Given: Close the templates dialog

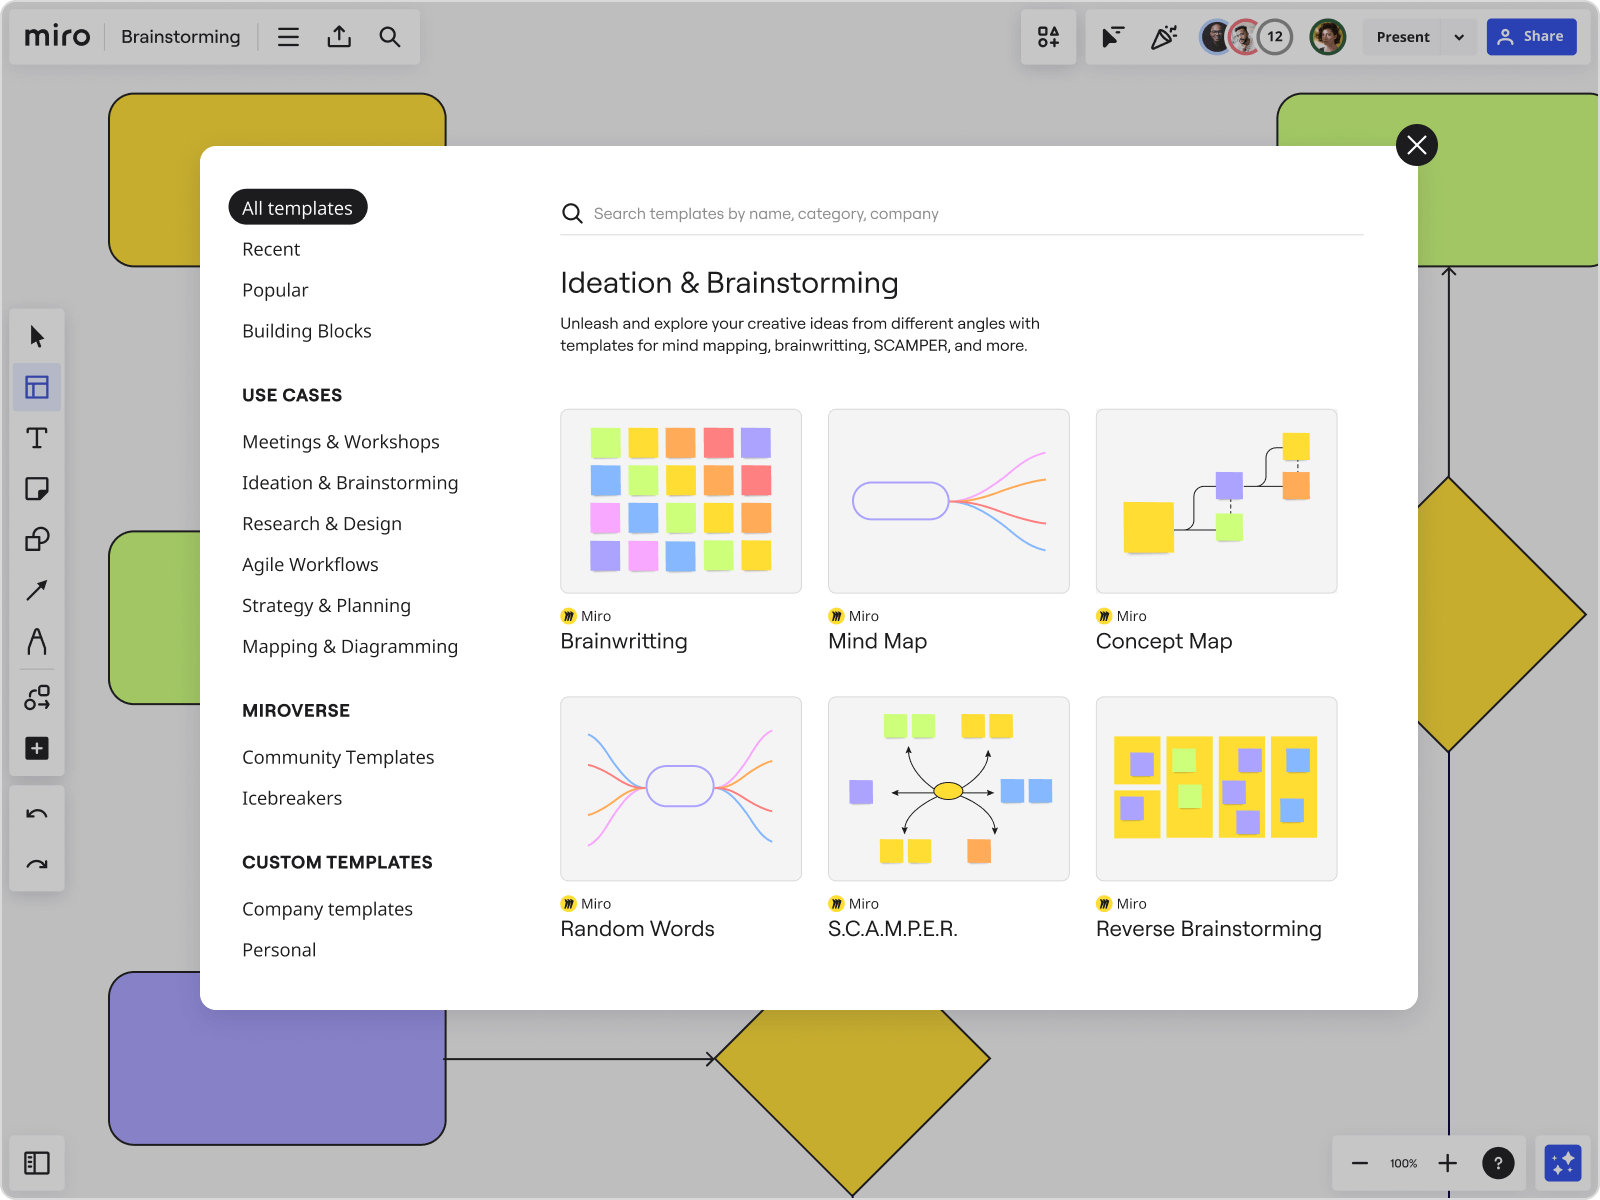Looking at the screenshot, I should point(1417,145).
